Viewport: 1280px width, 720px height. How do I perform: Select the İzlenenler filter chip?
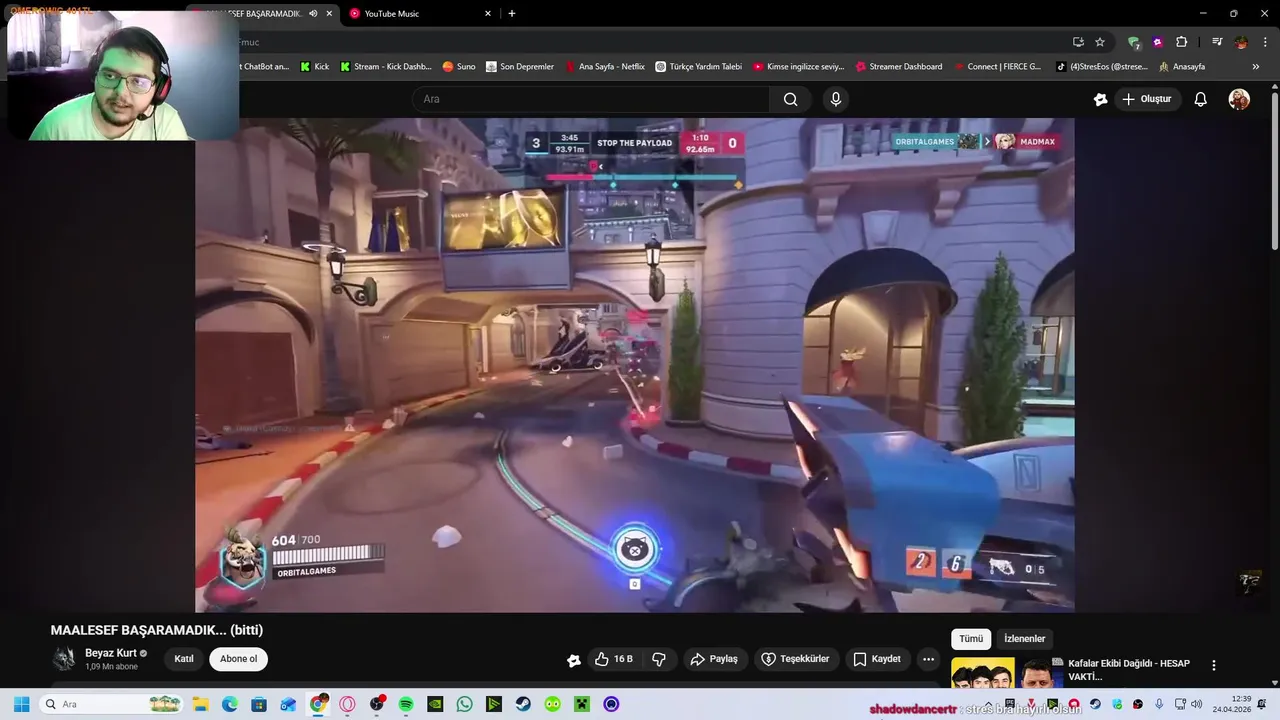pos(1025,639)
